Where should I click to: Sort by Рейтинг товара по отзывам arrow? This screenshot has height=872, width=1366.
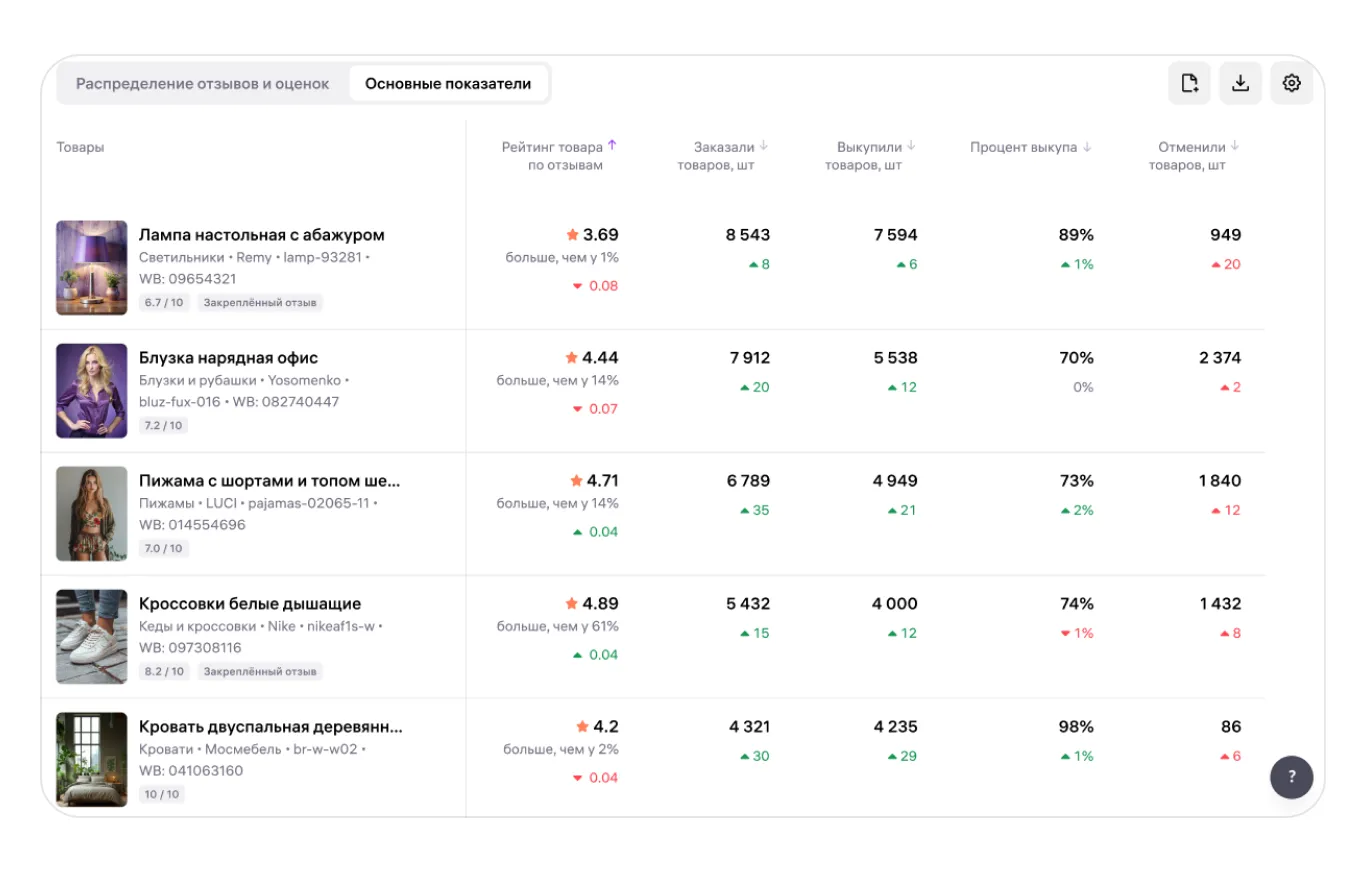tap(612, 145)
